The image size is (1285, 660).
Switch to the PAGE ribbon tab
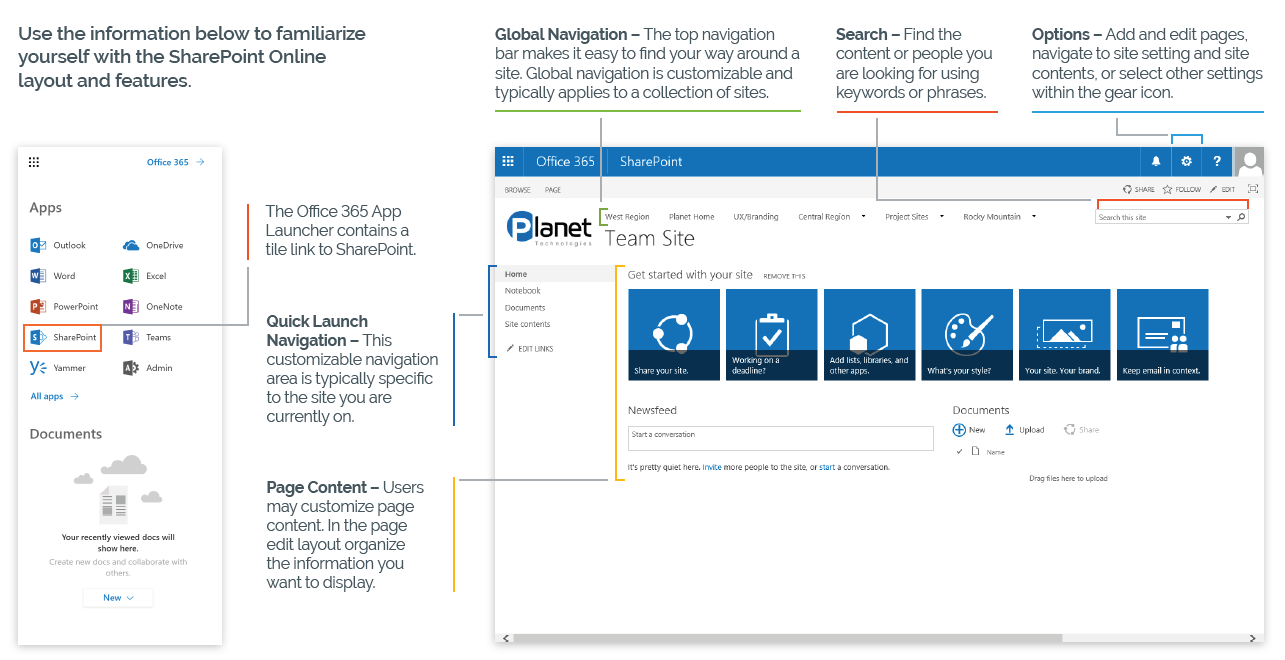(x=553, y=190)
